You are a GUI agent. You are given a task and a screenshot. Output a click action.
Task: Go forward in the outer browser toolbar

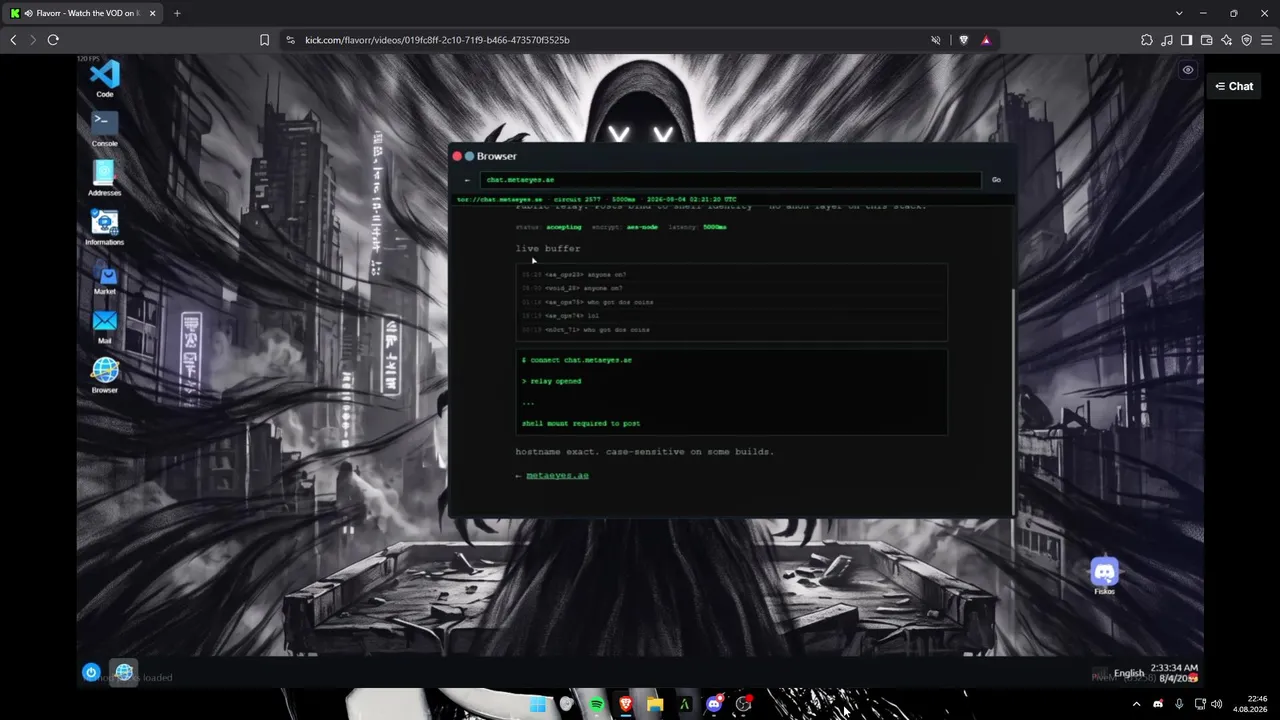pyautogui.click(x=33, y=40)
